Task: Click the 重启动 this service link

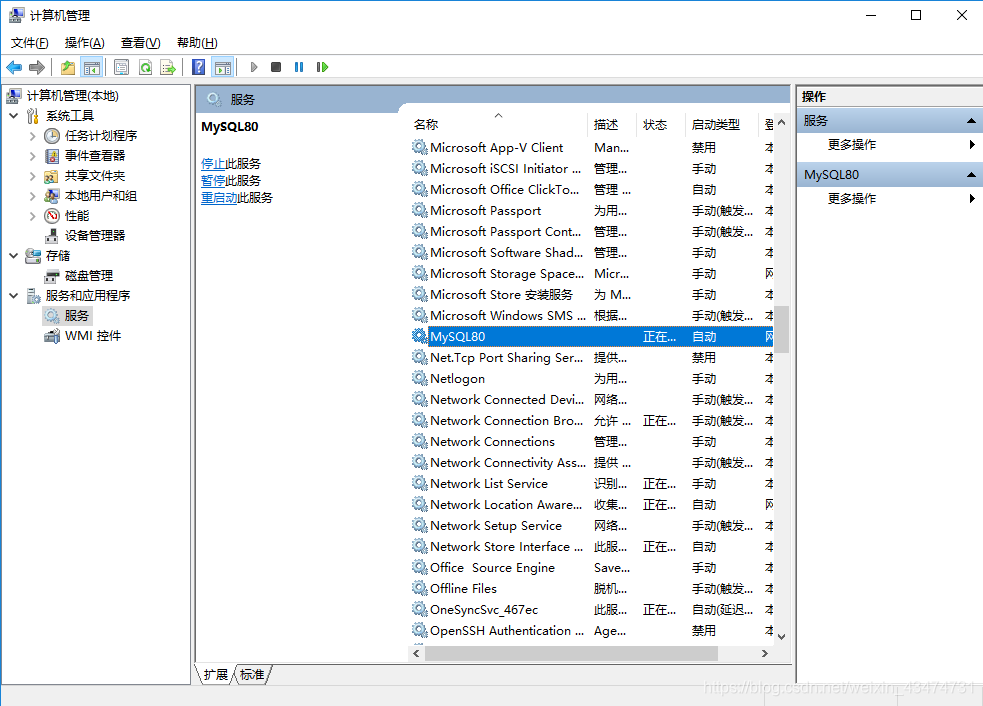Action: [219, 198]
